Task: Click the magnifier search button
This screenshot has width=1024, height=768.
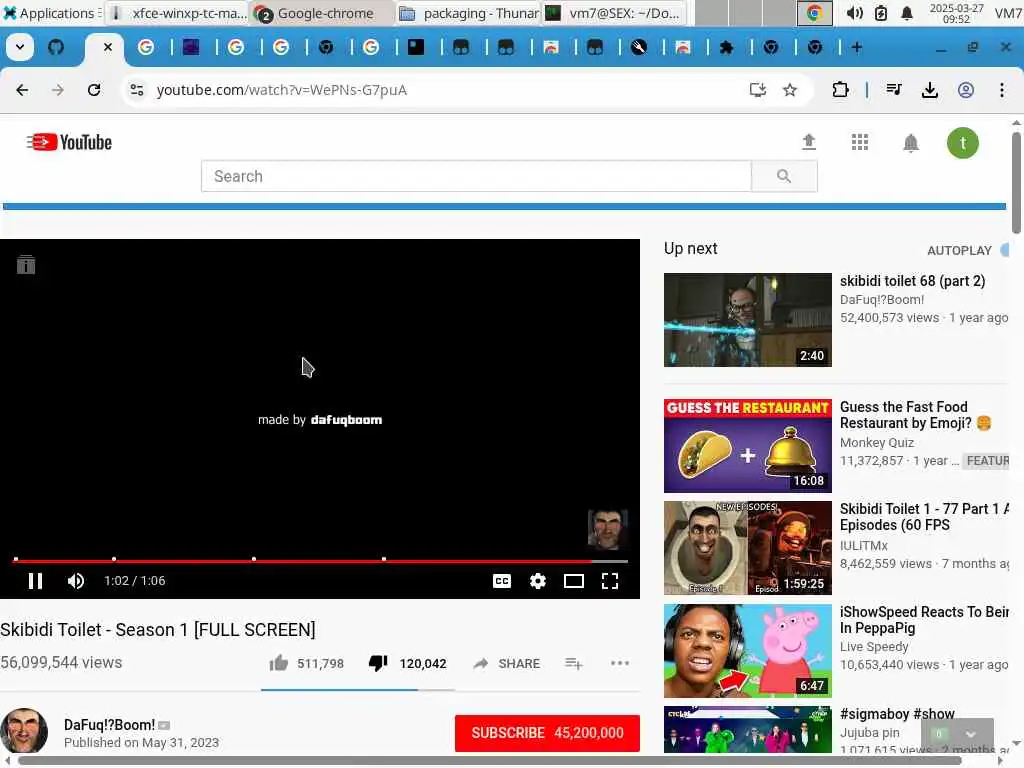Action: pyautogui.click(x=784, y=176)
